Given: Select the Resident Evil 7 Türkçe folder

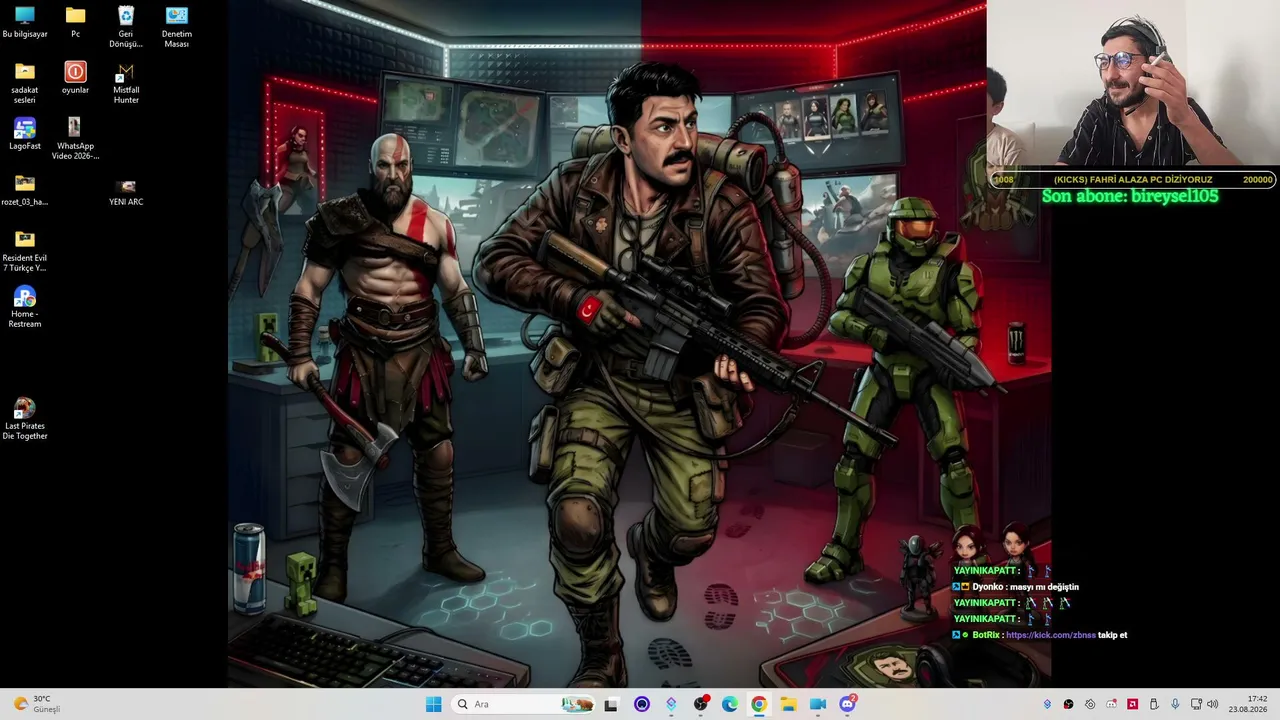Looking at the screenshot, I should click(25, 251).
